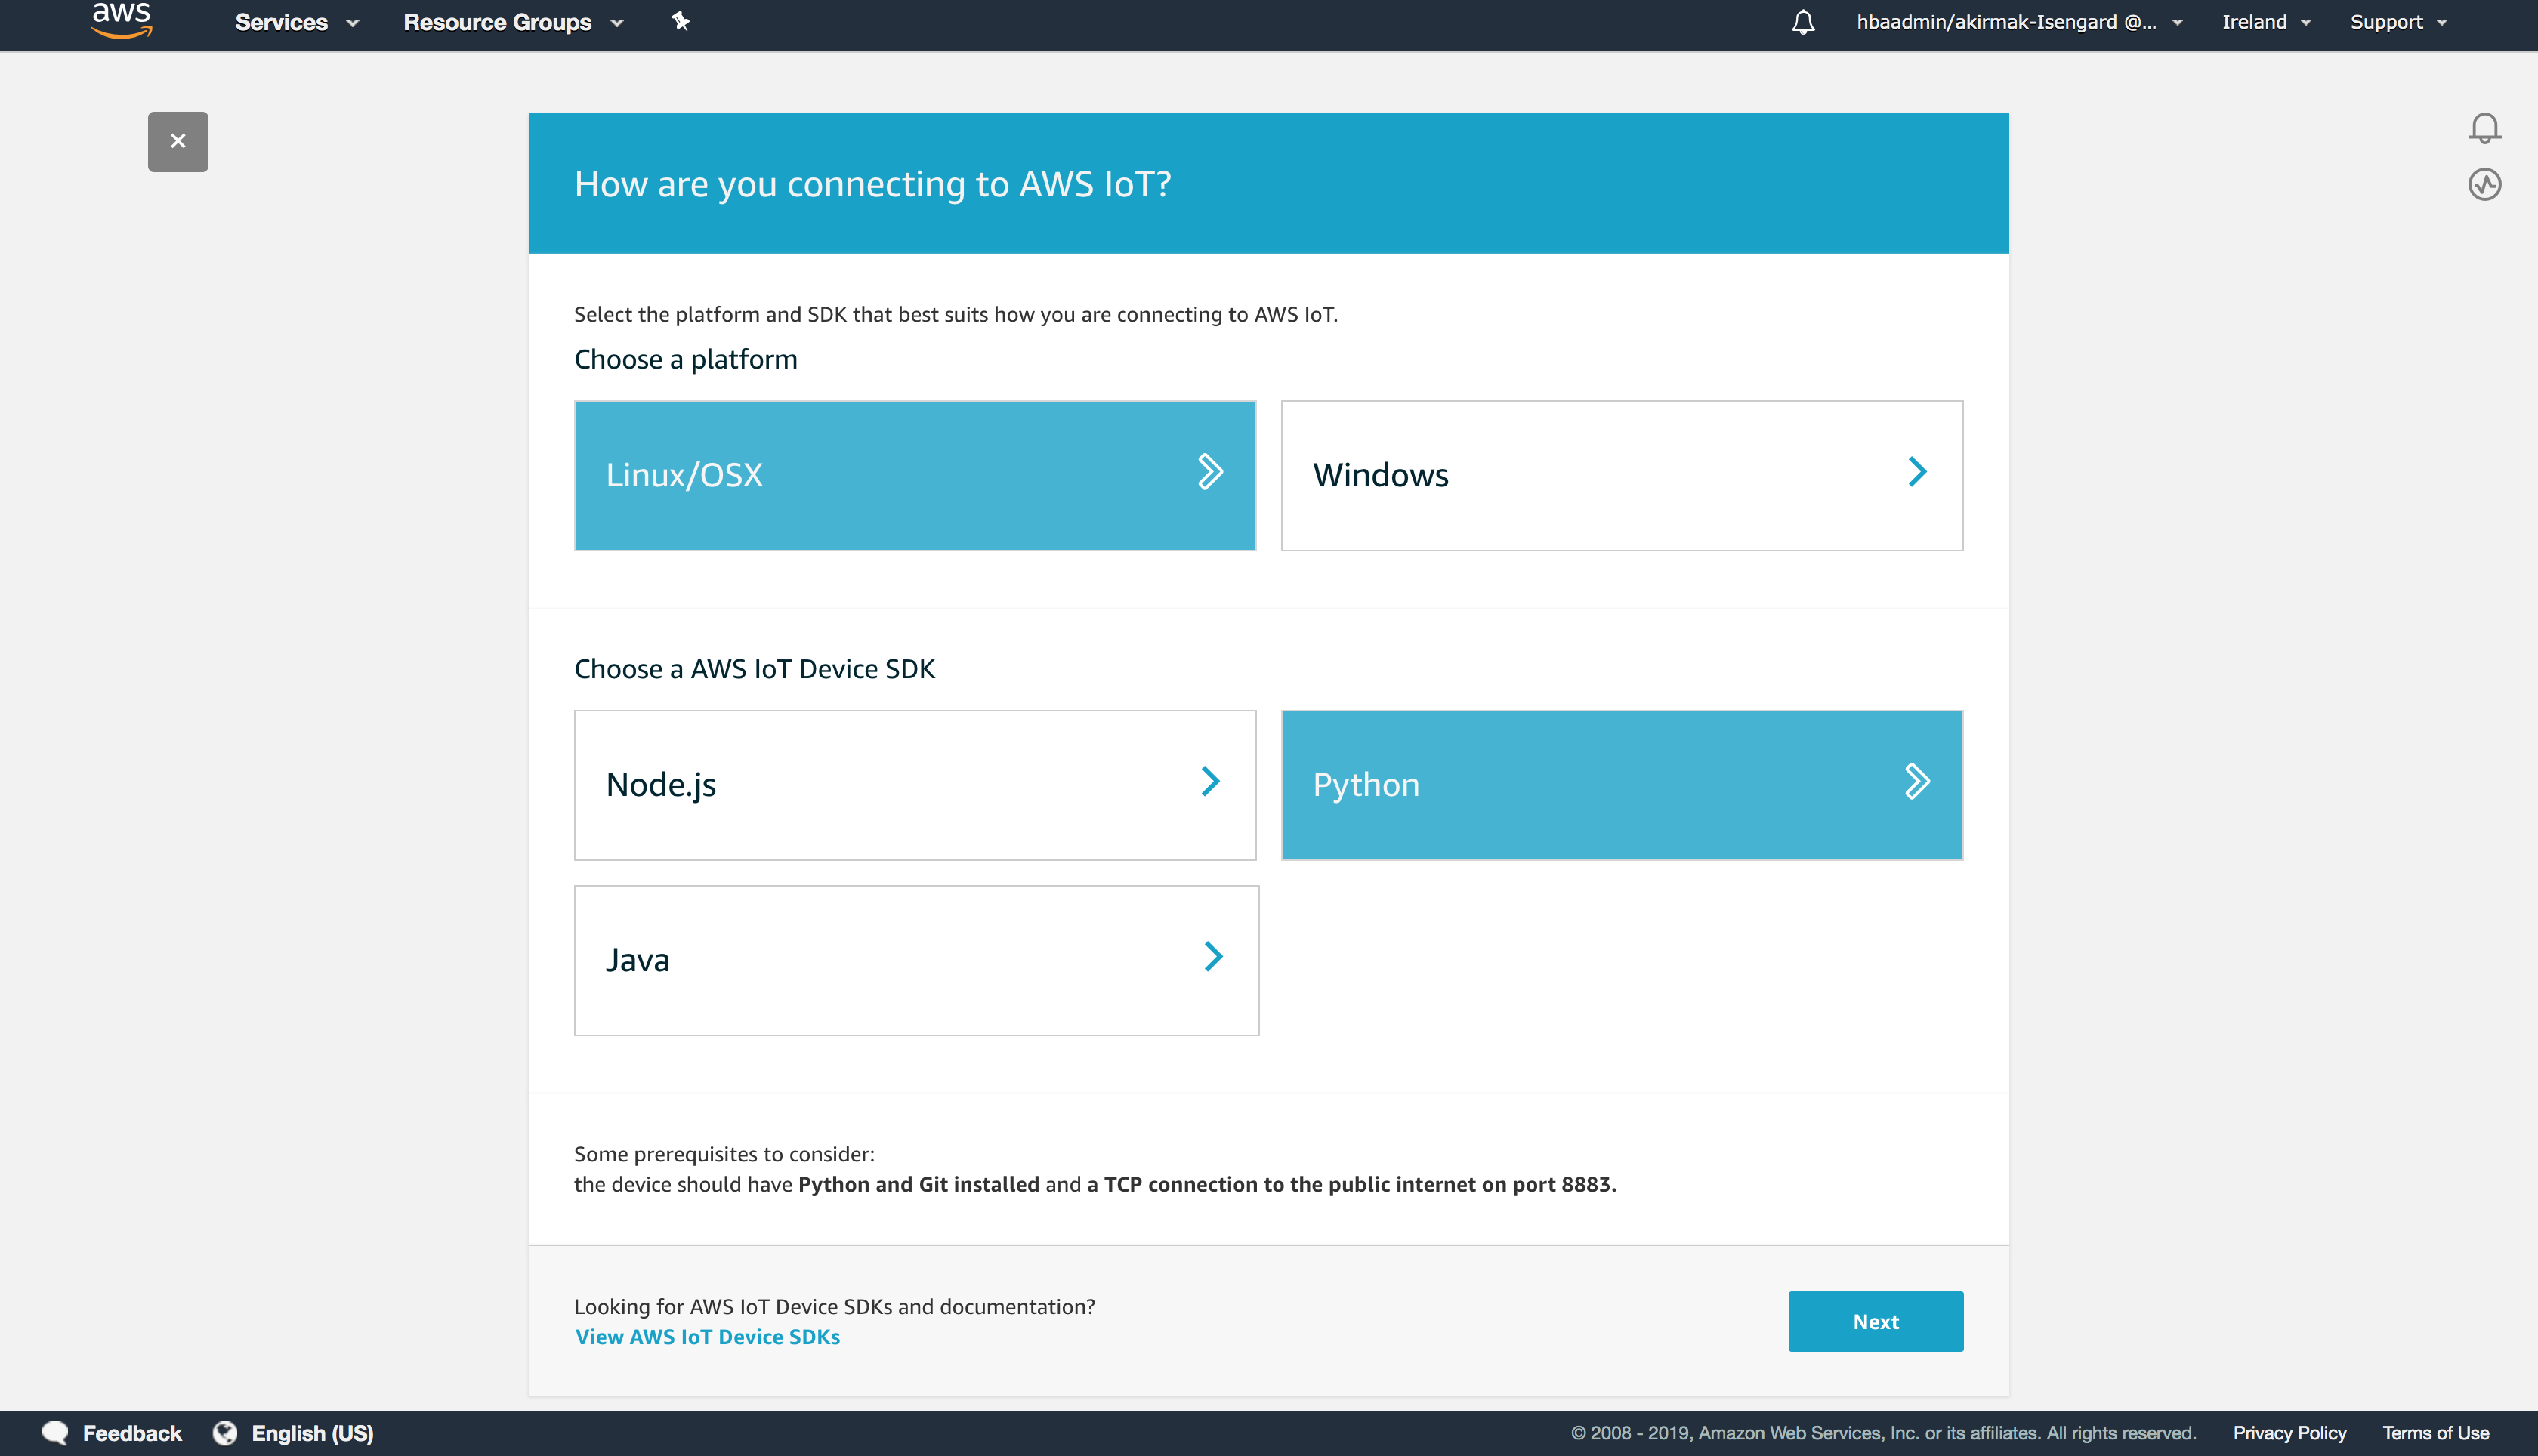Close the wizard with the X button
The width and height of the screenshot is (2538, 1456).
coord(178,141)
